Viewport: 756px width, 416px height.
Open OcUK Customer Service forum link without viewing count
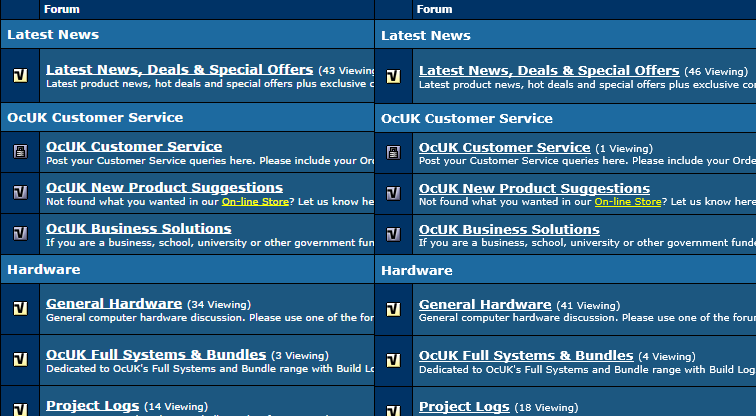click(x=134, y=147)
